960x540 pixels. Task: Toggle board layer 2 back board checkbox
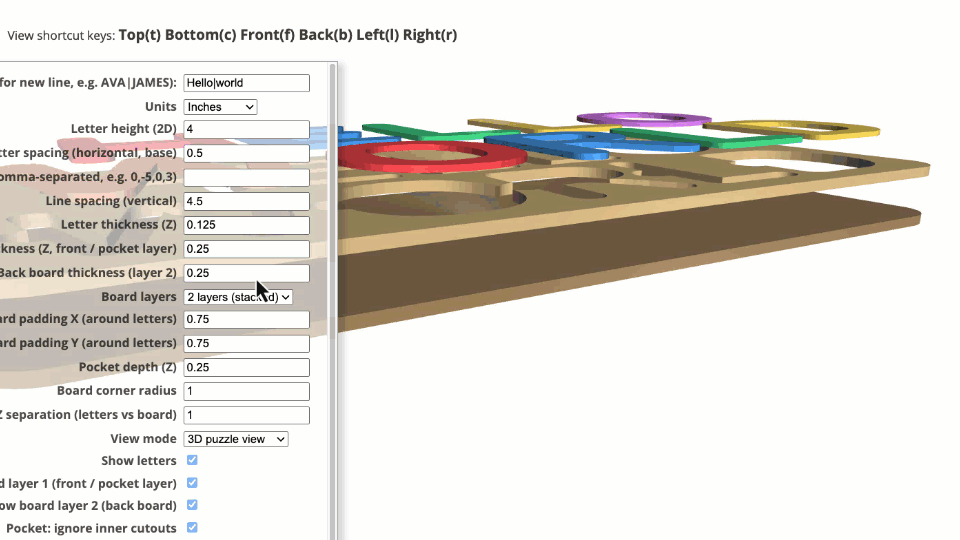[192, 505]
